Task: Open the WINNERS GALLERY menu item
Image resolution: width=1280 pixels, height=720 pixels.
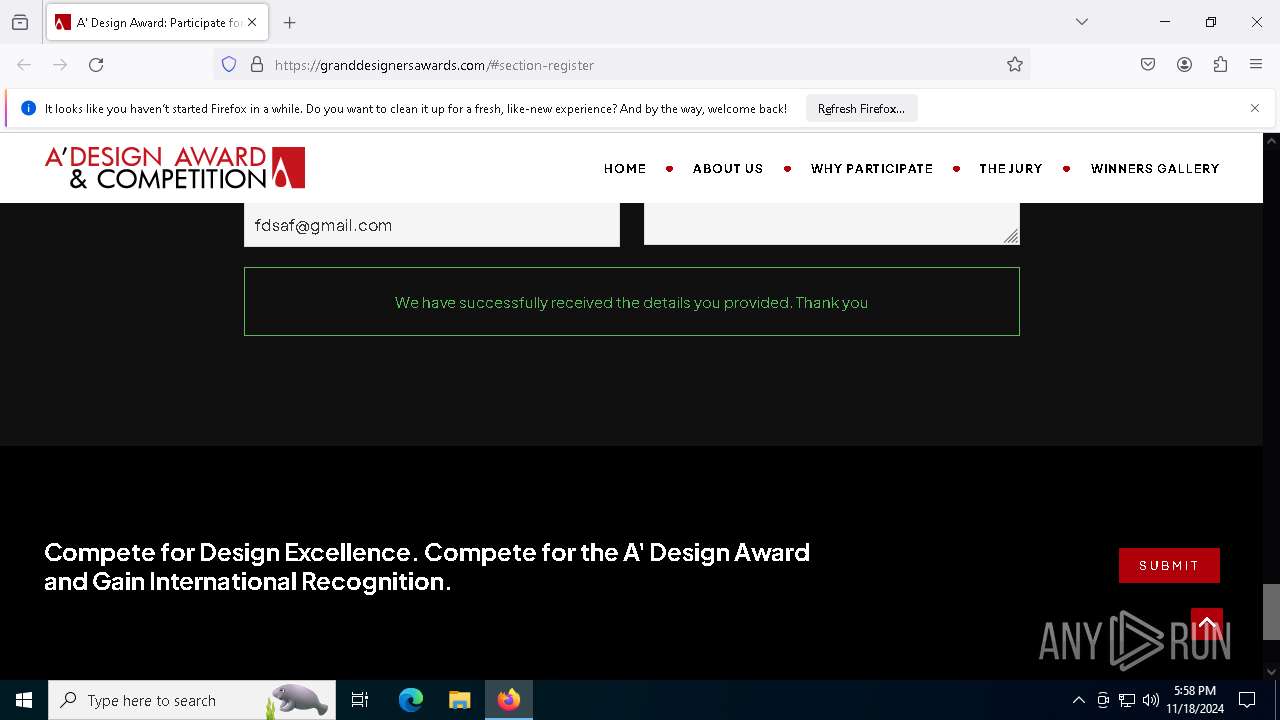Action: (1155, 168)
